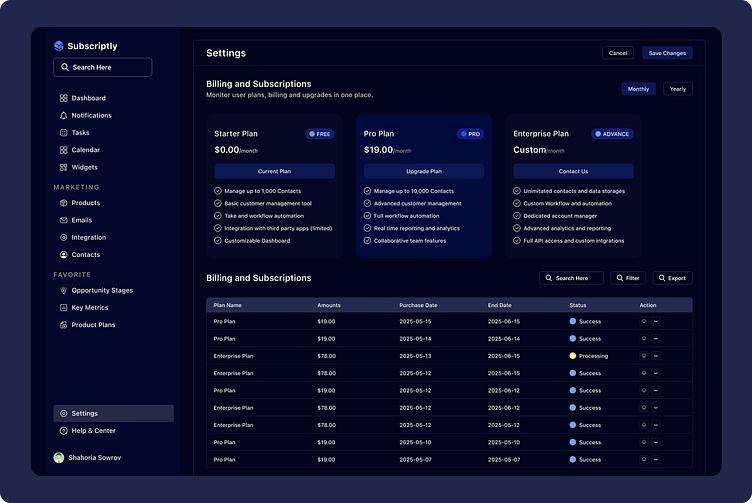Open the Export options for the table
752x503 pixels.
click(672, 278)
